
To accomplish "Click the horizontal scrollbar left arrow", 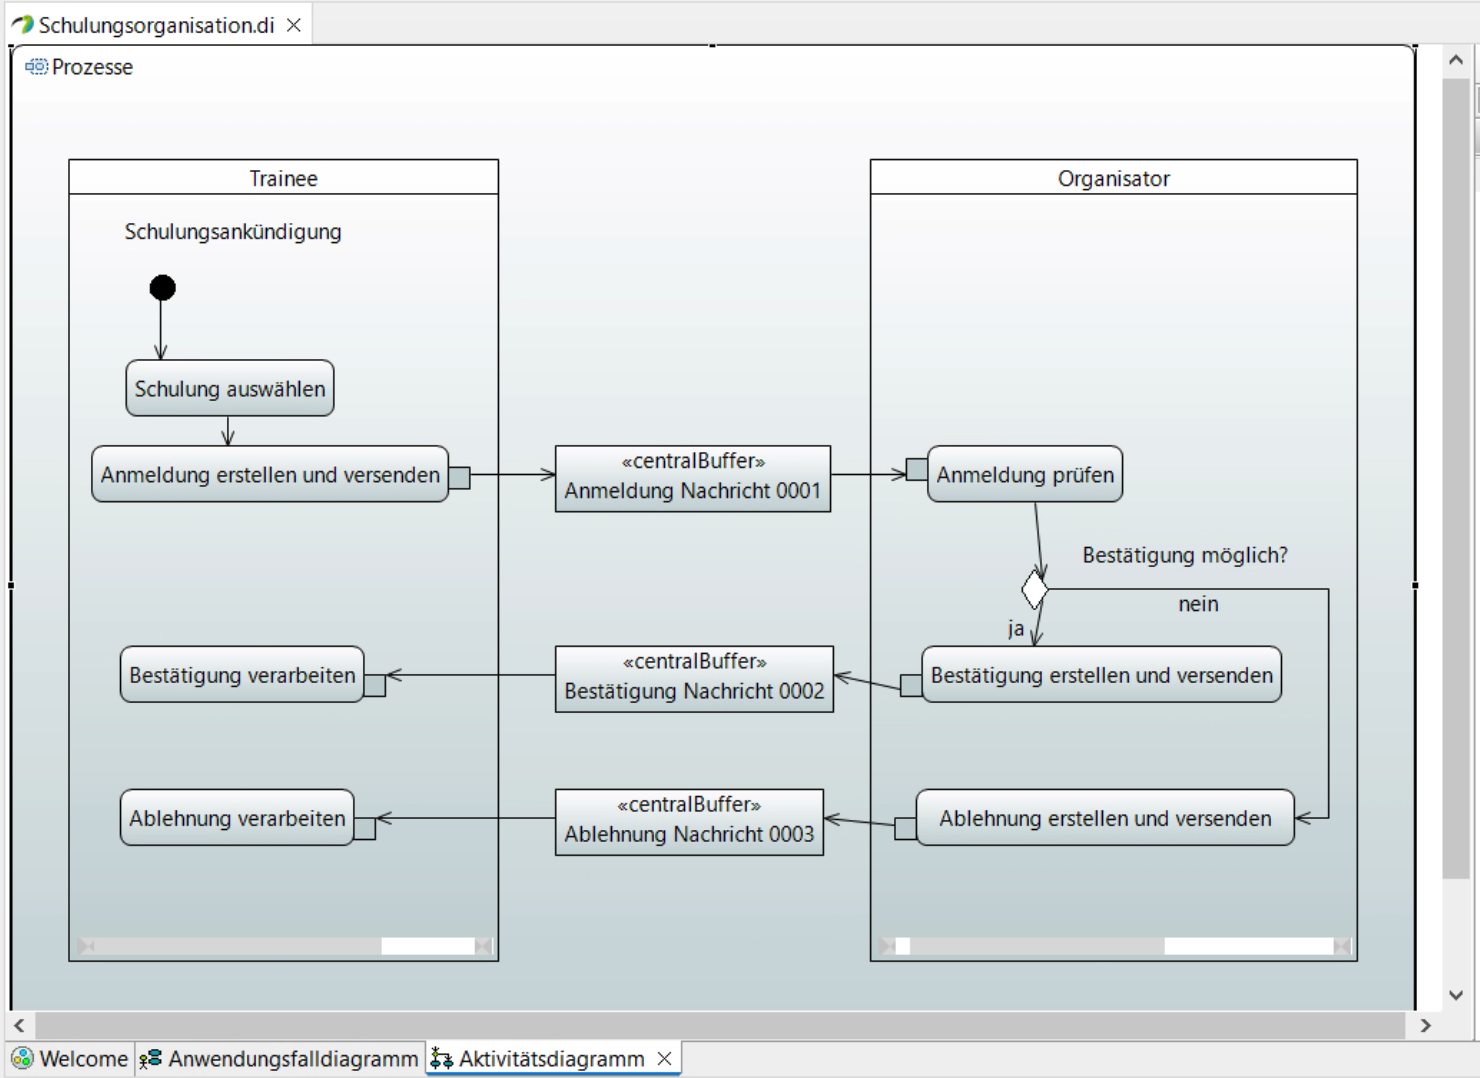I will tap(19, 1025).
